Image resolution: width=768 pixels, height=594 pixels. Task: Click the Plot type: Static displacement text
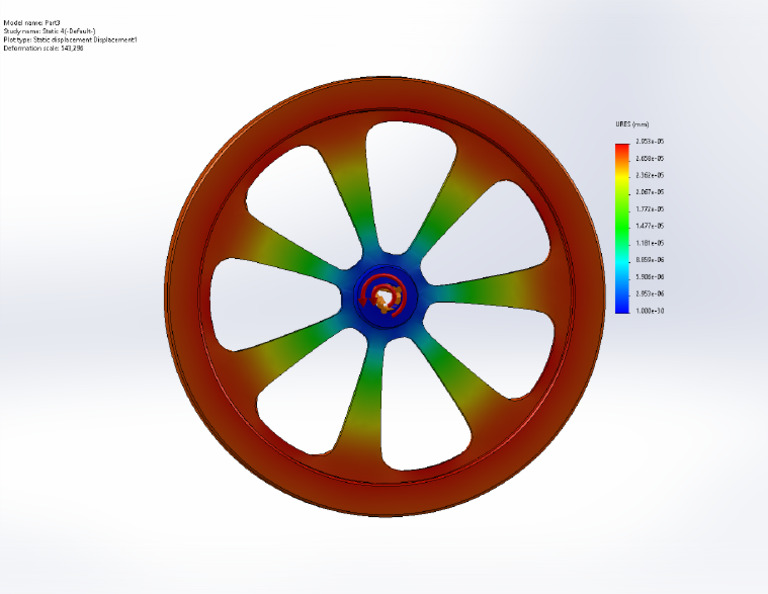(70, 39)
